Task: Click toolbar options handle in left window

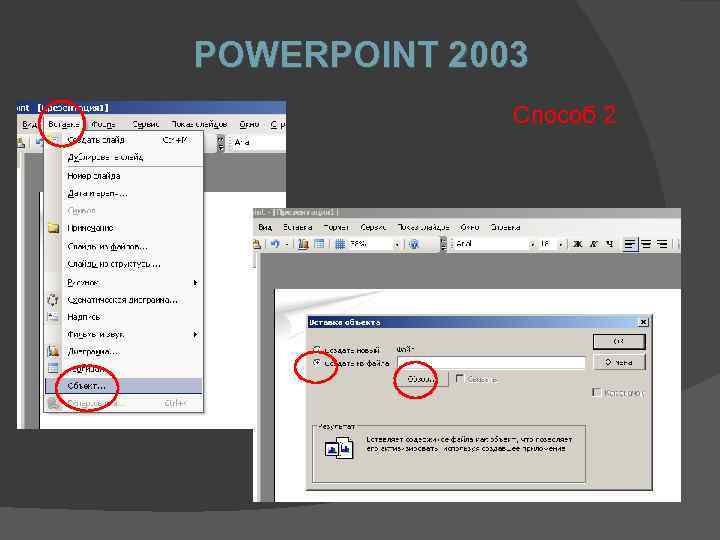Action: click(220, 143)
